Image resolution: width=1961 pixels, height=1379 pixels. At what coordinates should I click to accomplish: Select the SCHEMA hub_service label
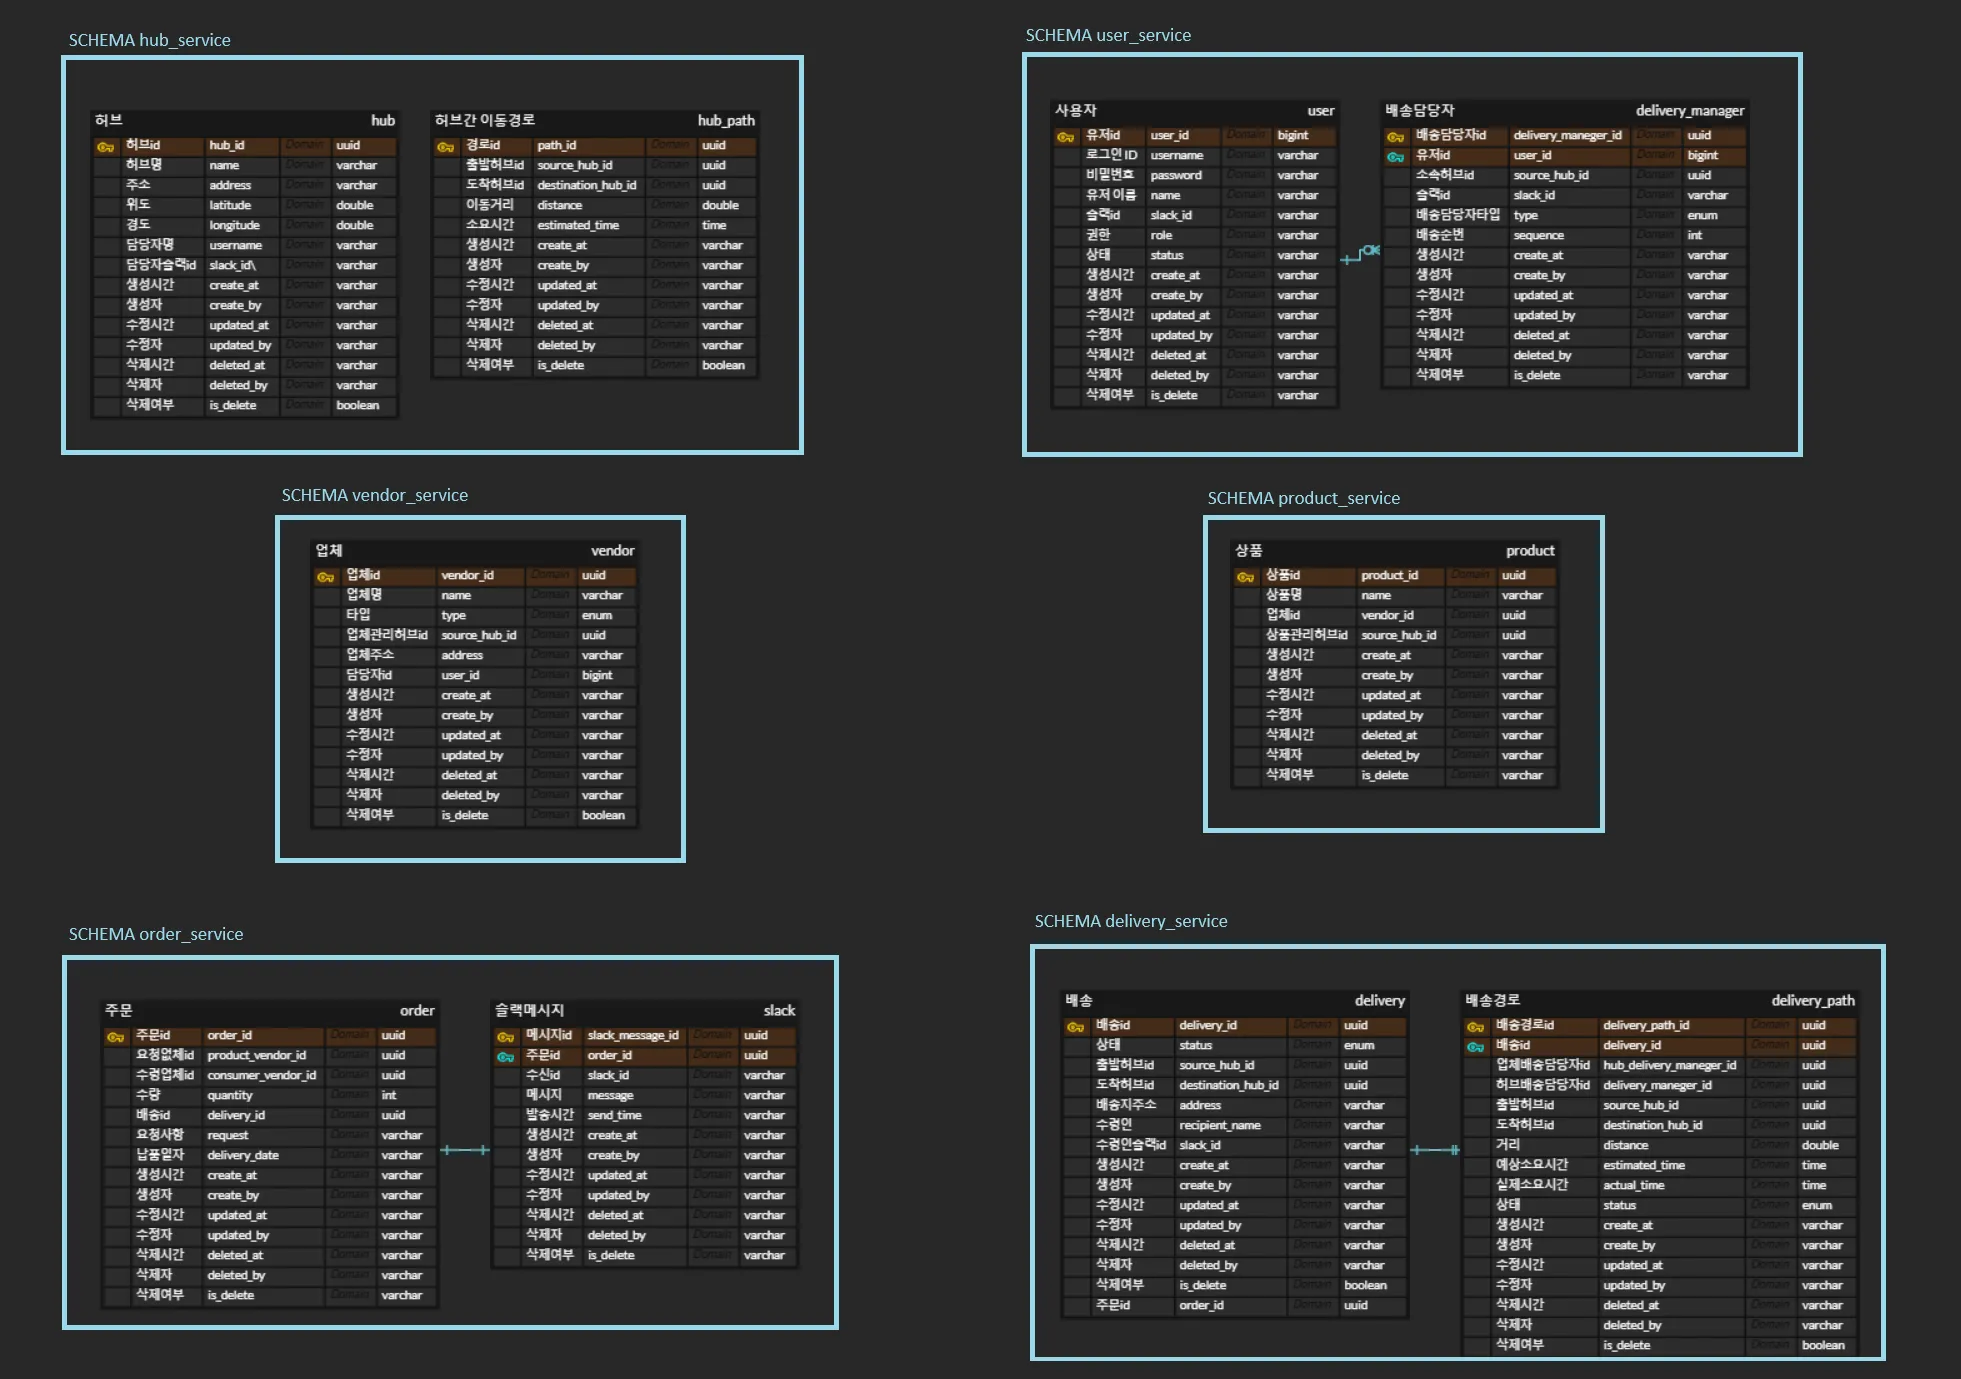149,40
